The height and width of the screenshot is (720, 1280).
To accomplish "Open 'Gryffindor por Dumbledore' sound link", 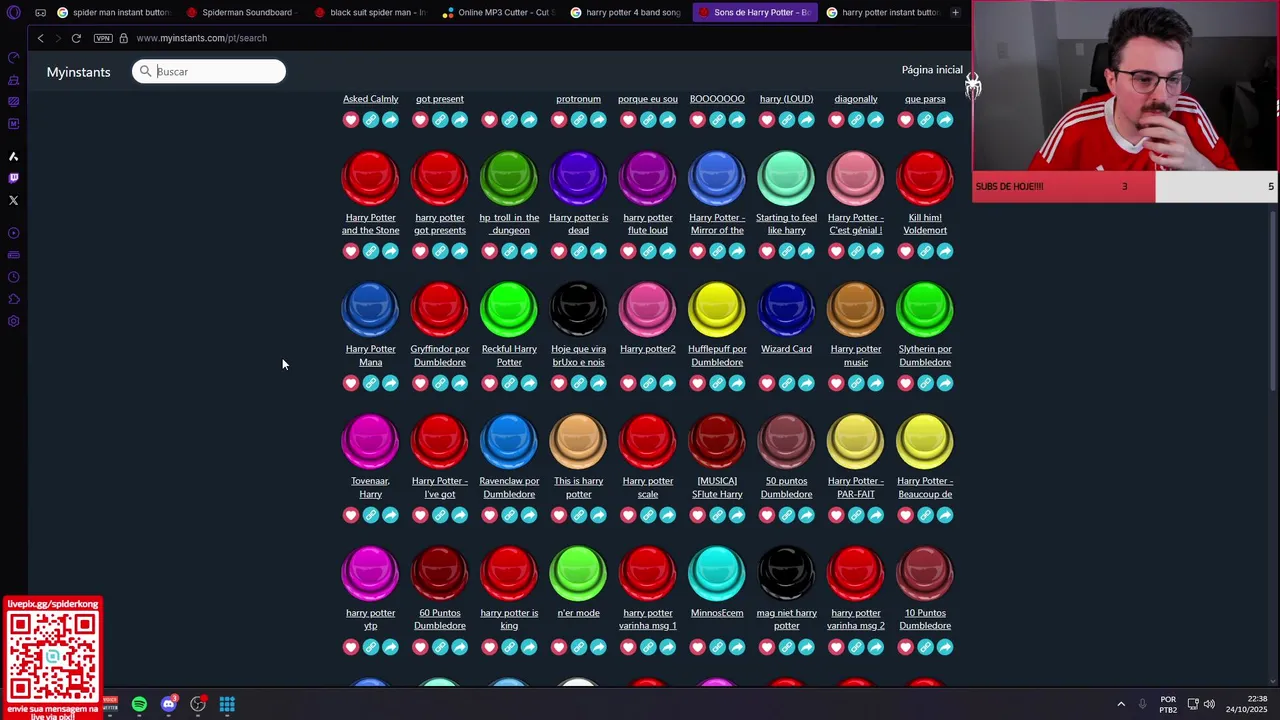I will pyautogui.click(x=440, y=355).
